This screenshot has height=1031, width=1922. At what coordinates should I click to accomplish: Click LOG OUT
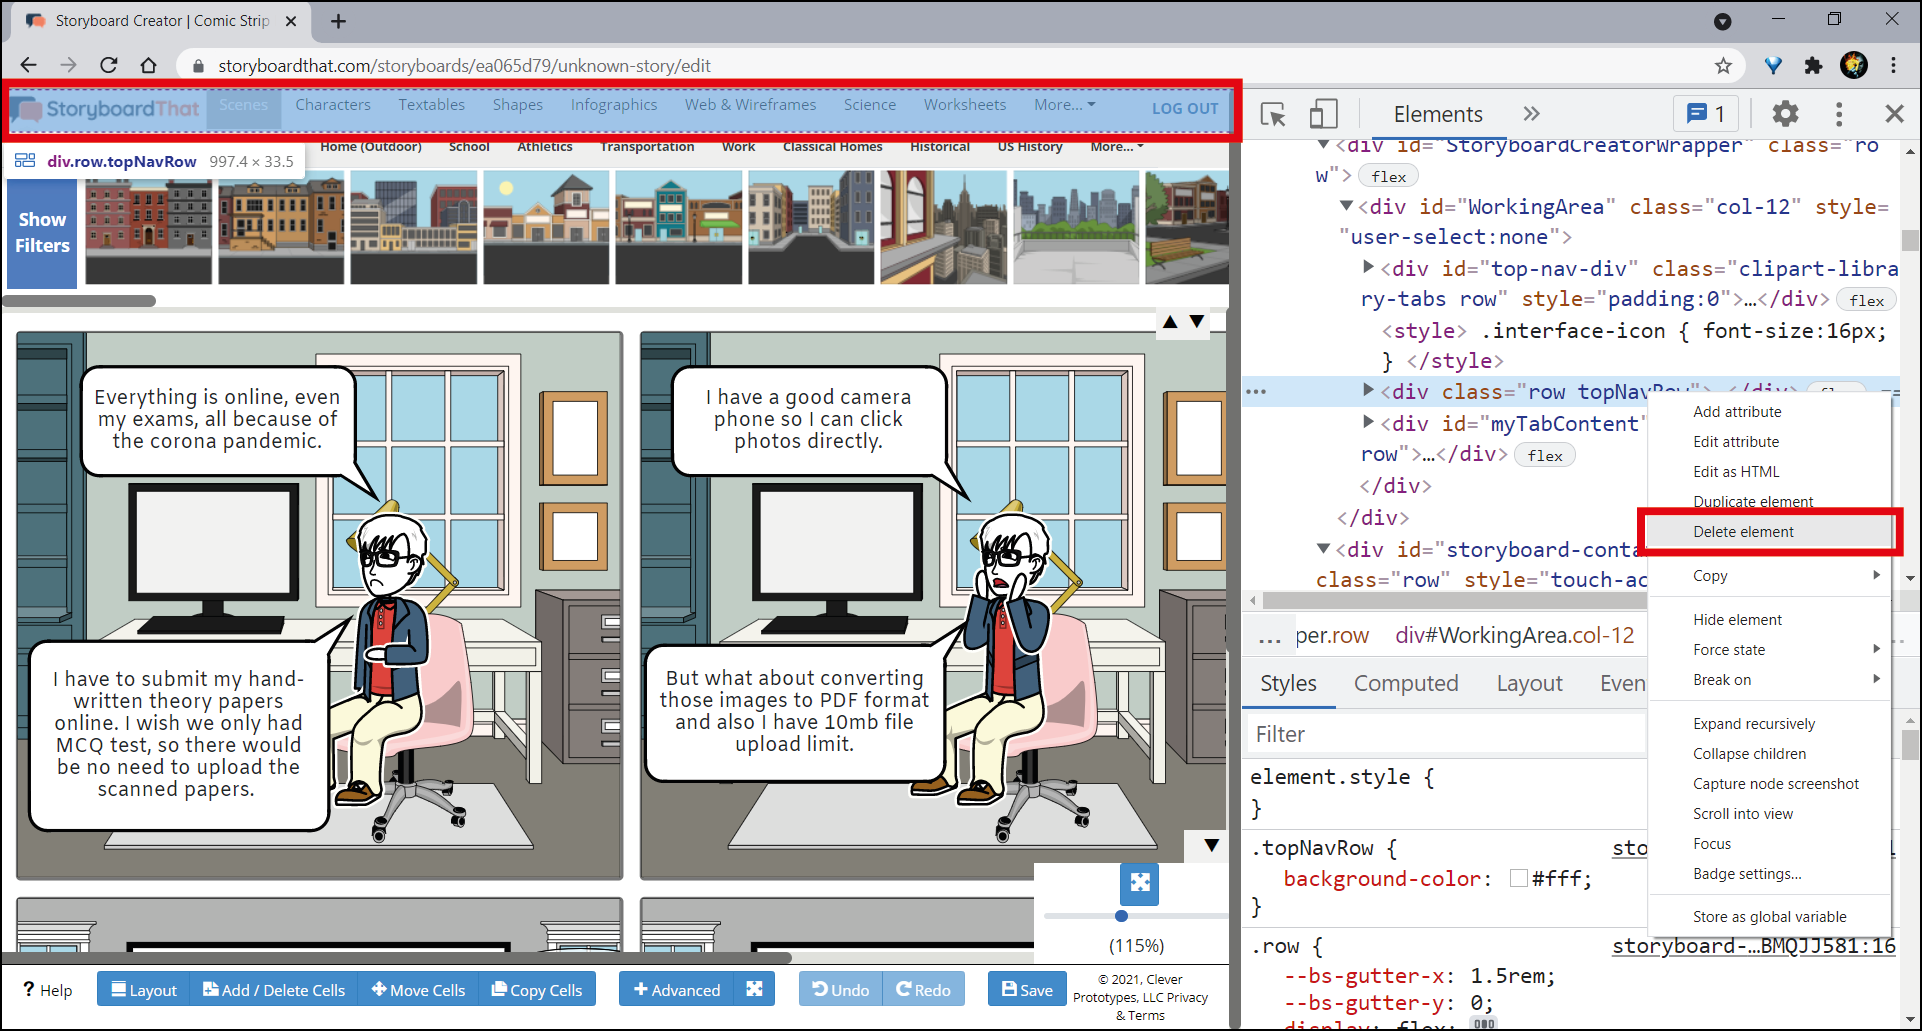click(x=1185, y=108)
